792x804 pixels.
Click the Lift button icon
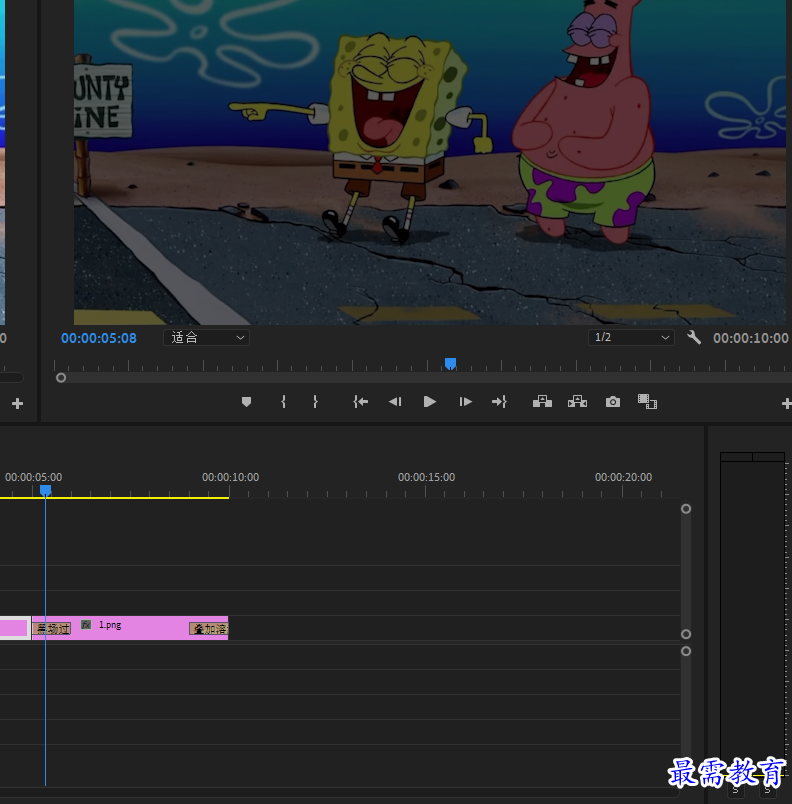point(542,401)
